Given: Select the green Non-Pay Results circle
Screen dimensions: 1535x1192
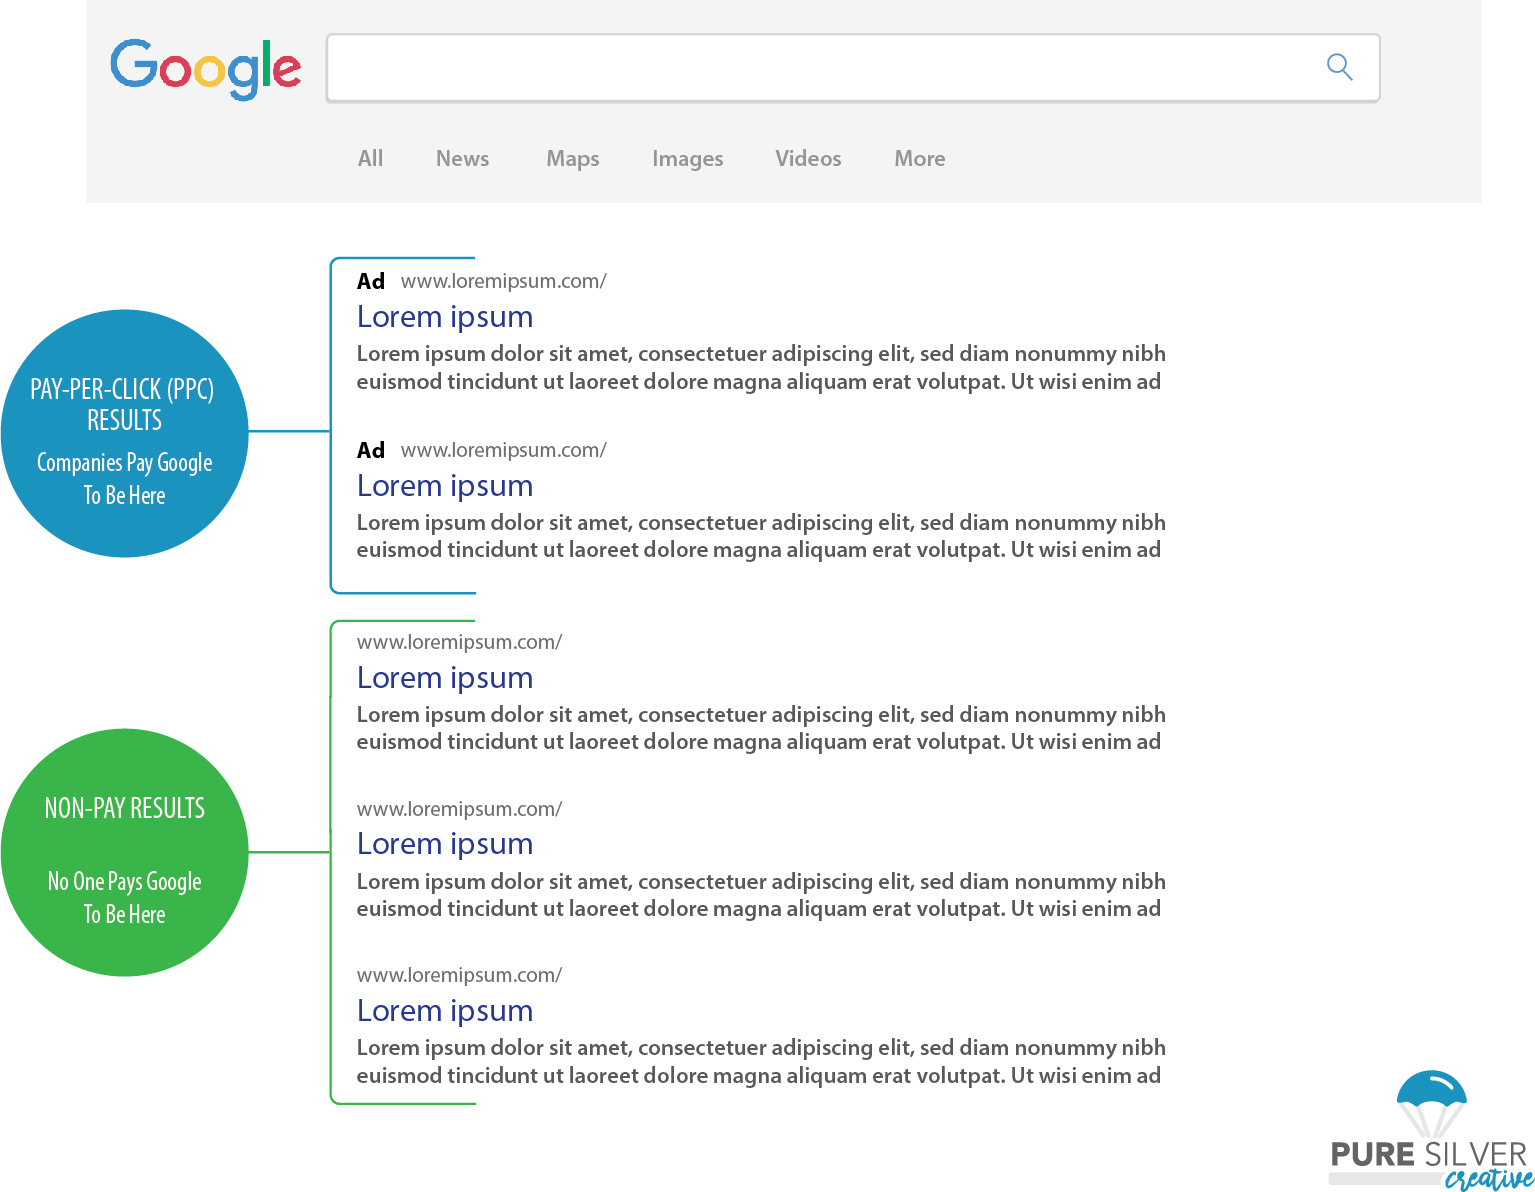Looking at the screenshot, I should 125,852.
